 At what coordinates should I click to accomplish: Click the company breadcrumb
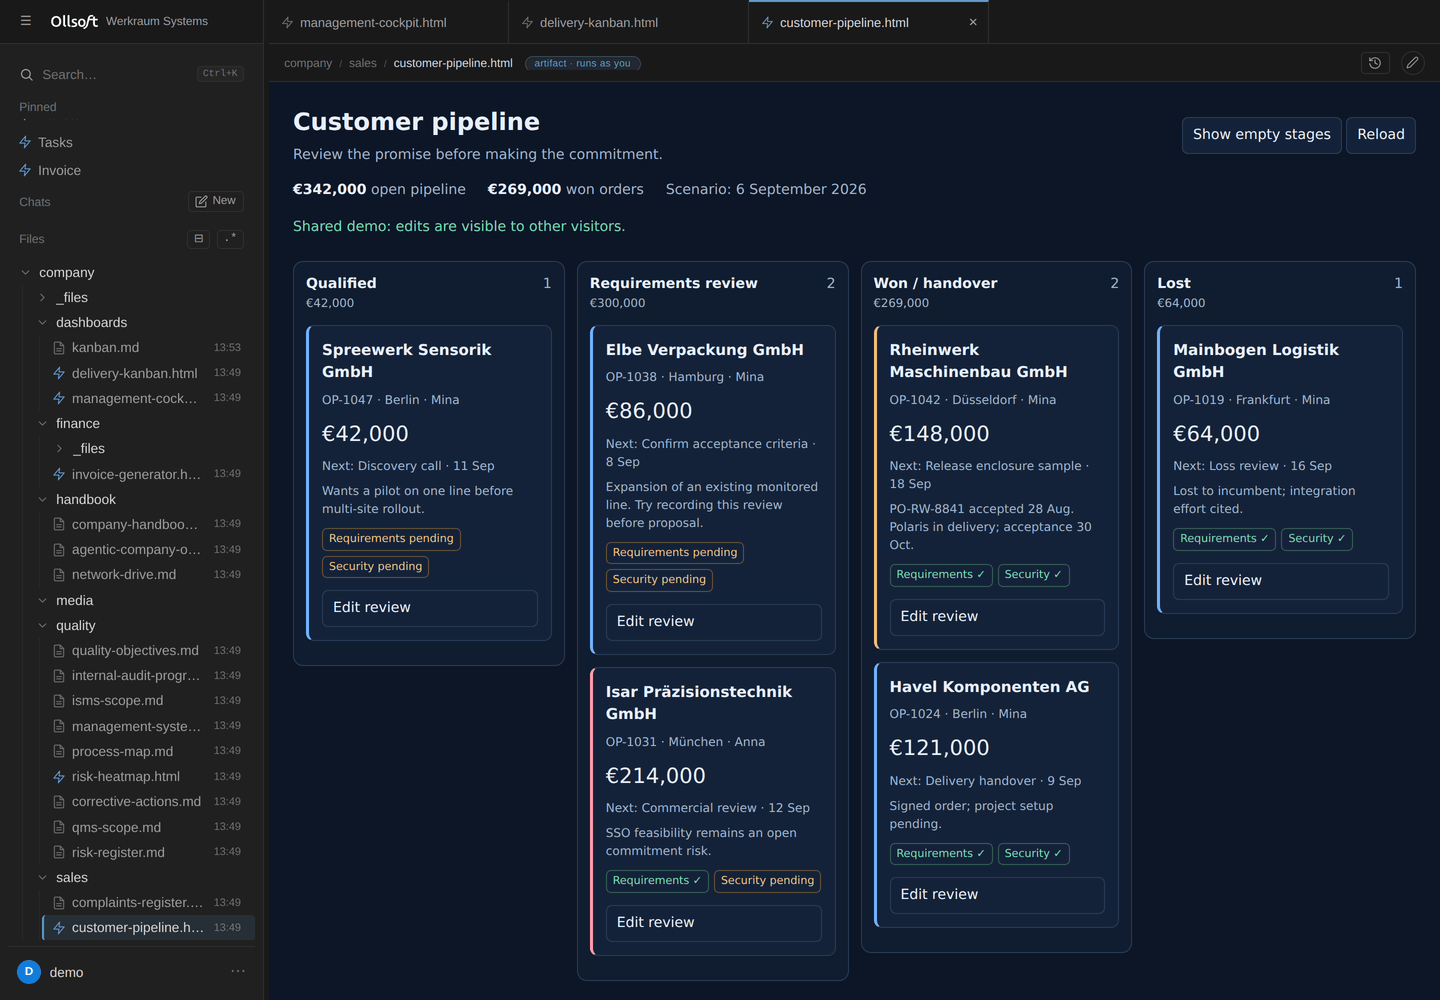tap(308, 63)
